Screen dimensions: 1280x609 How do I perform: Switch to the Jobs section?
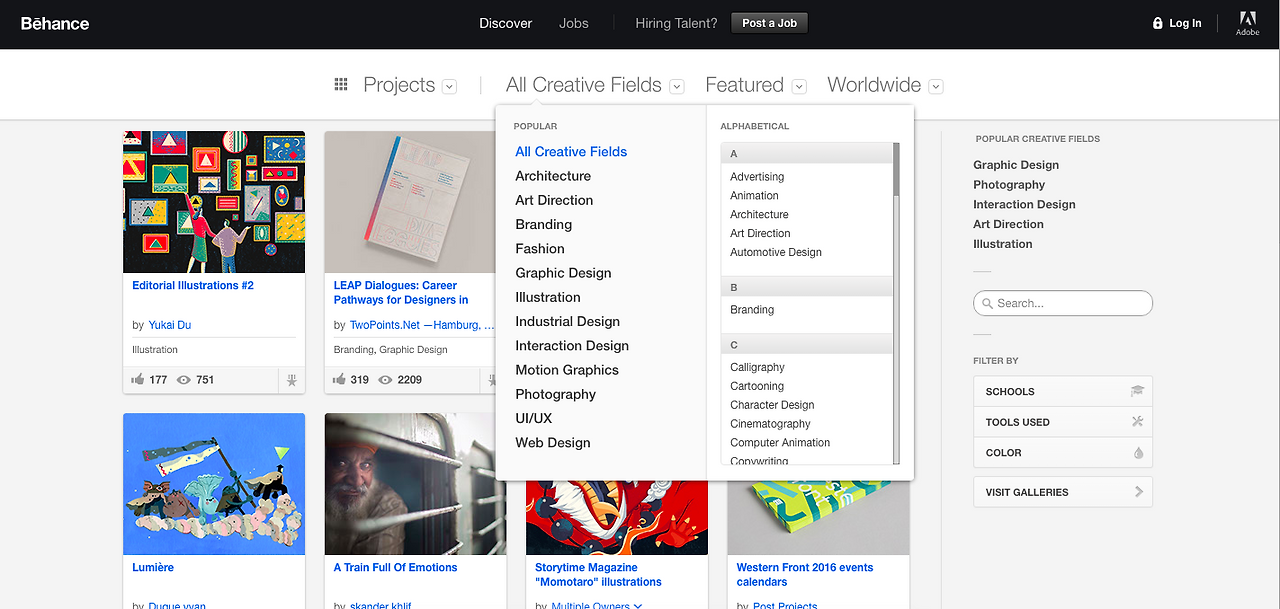pos(573,23)
